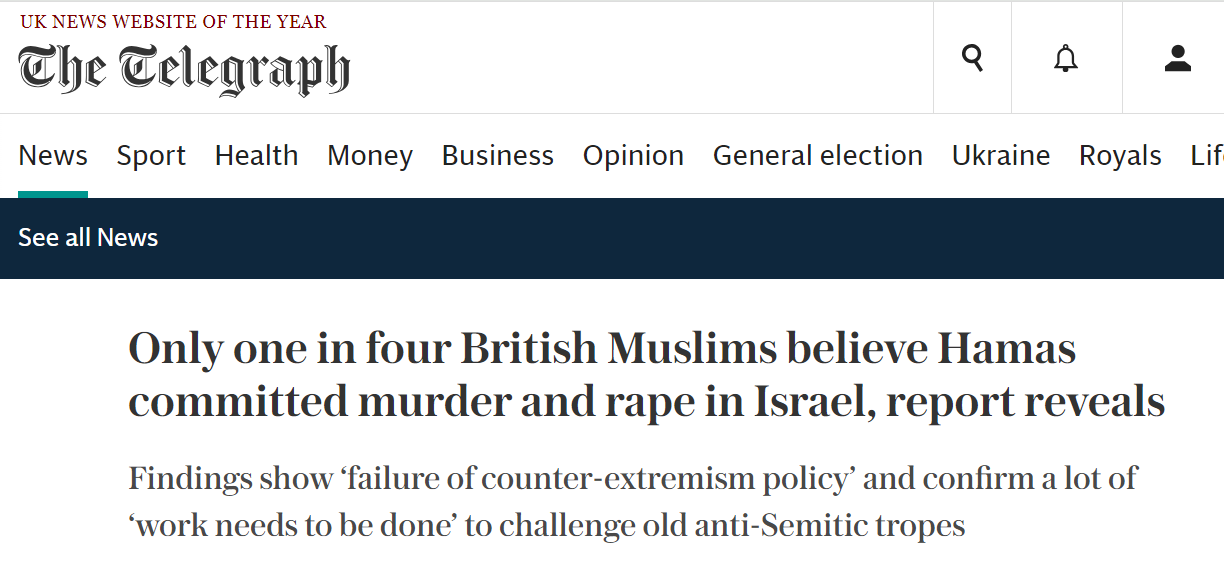Image resolution: width=1224 pixels, height=586 pixels.
Task: Open the search magnifier icon
Action: pyautogui.click(x=972, y=59)
